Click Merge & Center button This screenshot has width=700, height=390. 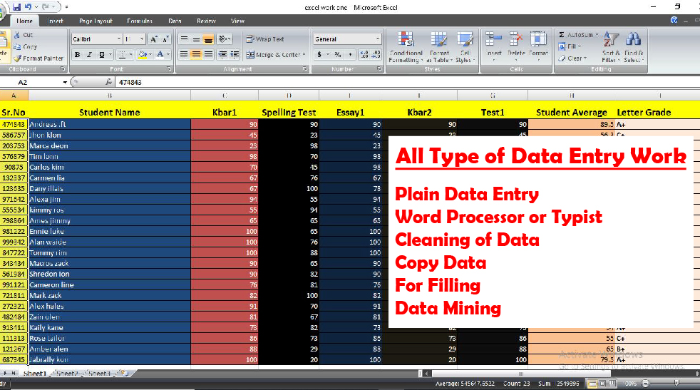275,54
